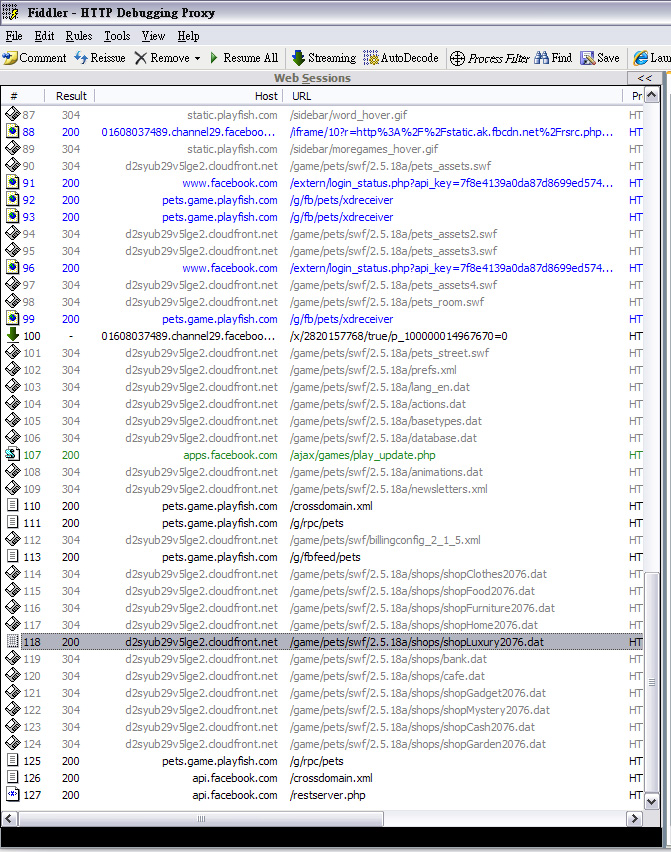Click the session 104 cached icon
The height and width of the screenshot is (852, 671).
click(x=12, y=403)
